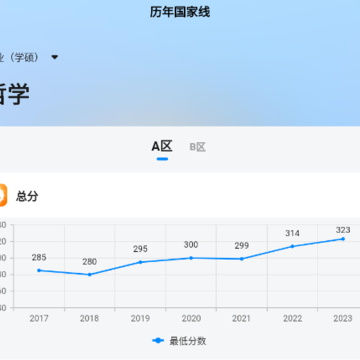The width and height of the screenshot is (360, 360).
Task: Click the 2019 x-axis label
Action: pos(140,319)
